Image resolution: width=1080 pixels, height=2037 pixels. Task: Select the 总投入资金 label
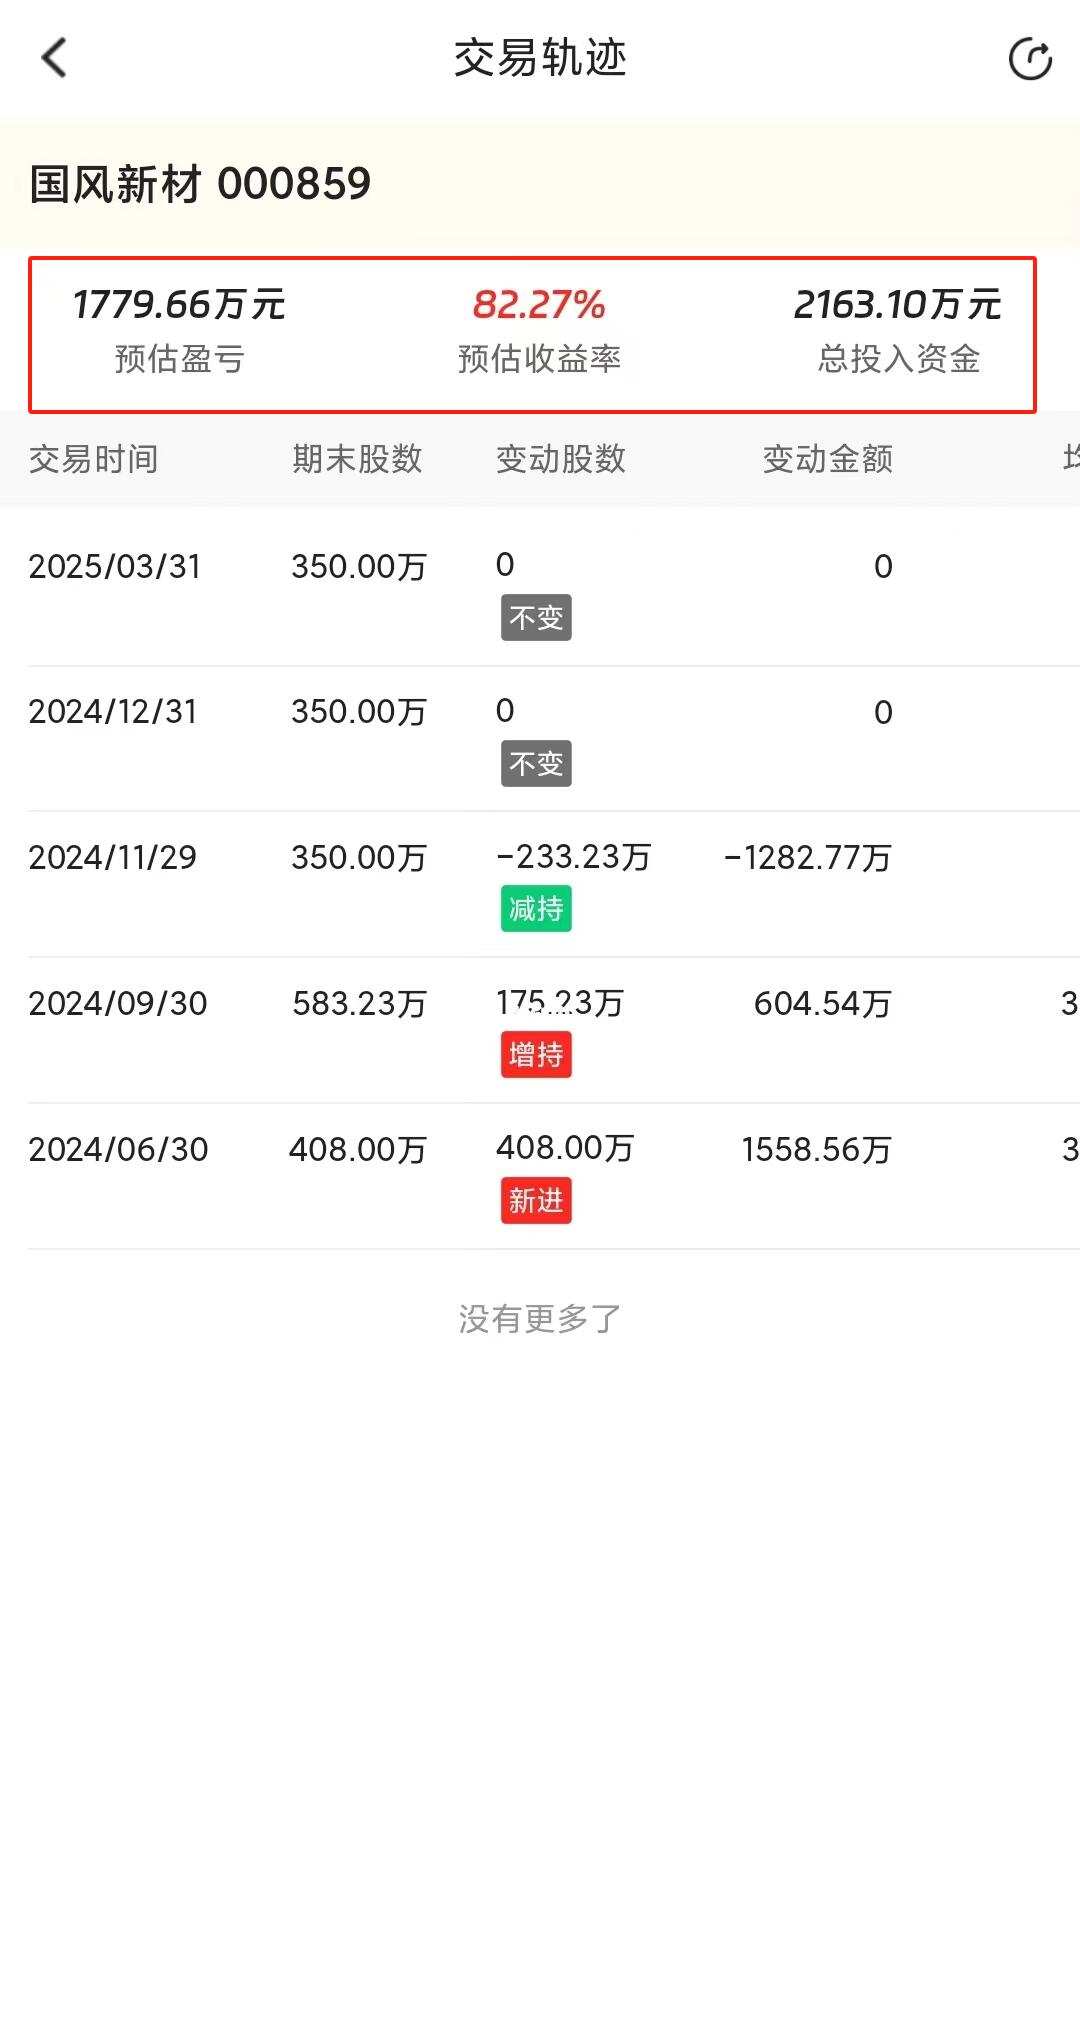coord(898,359)
